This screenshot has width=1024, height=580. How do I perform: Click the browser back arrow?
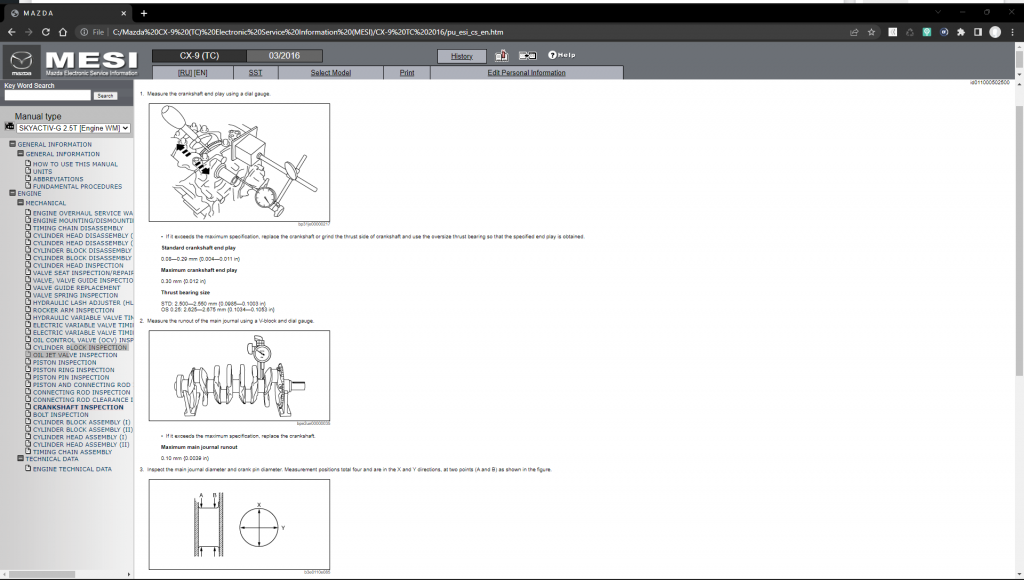[11, 32]
